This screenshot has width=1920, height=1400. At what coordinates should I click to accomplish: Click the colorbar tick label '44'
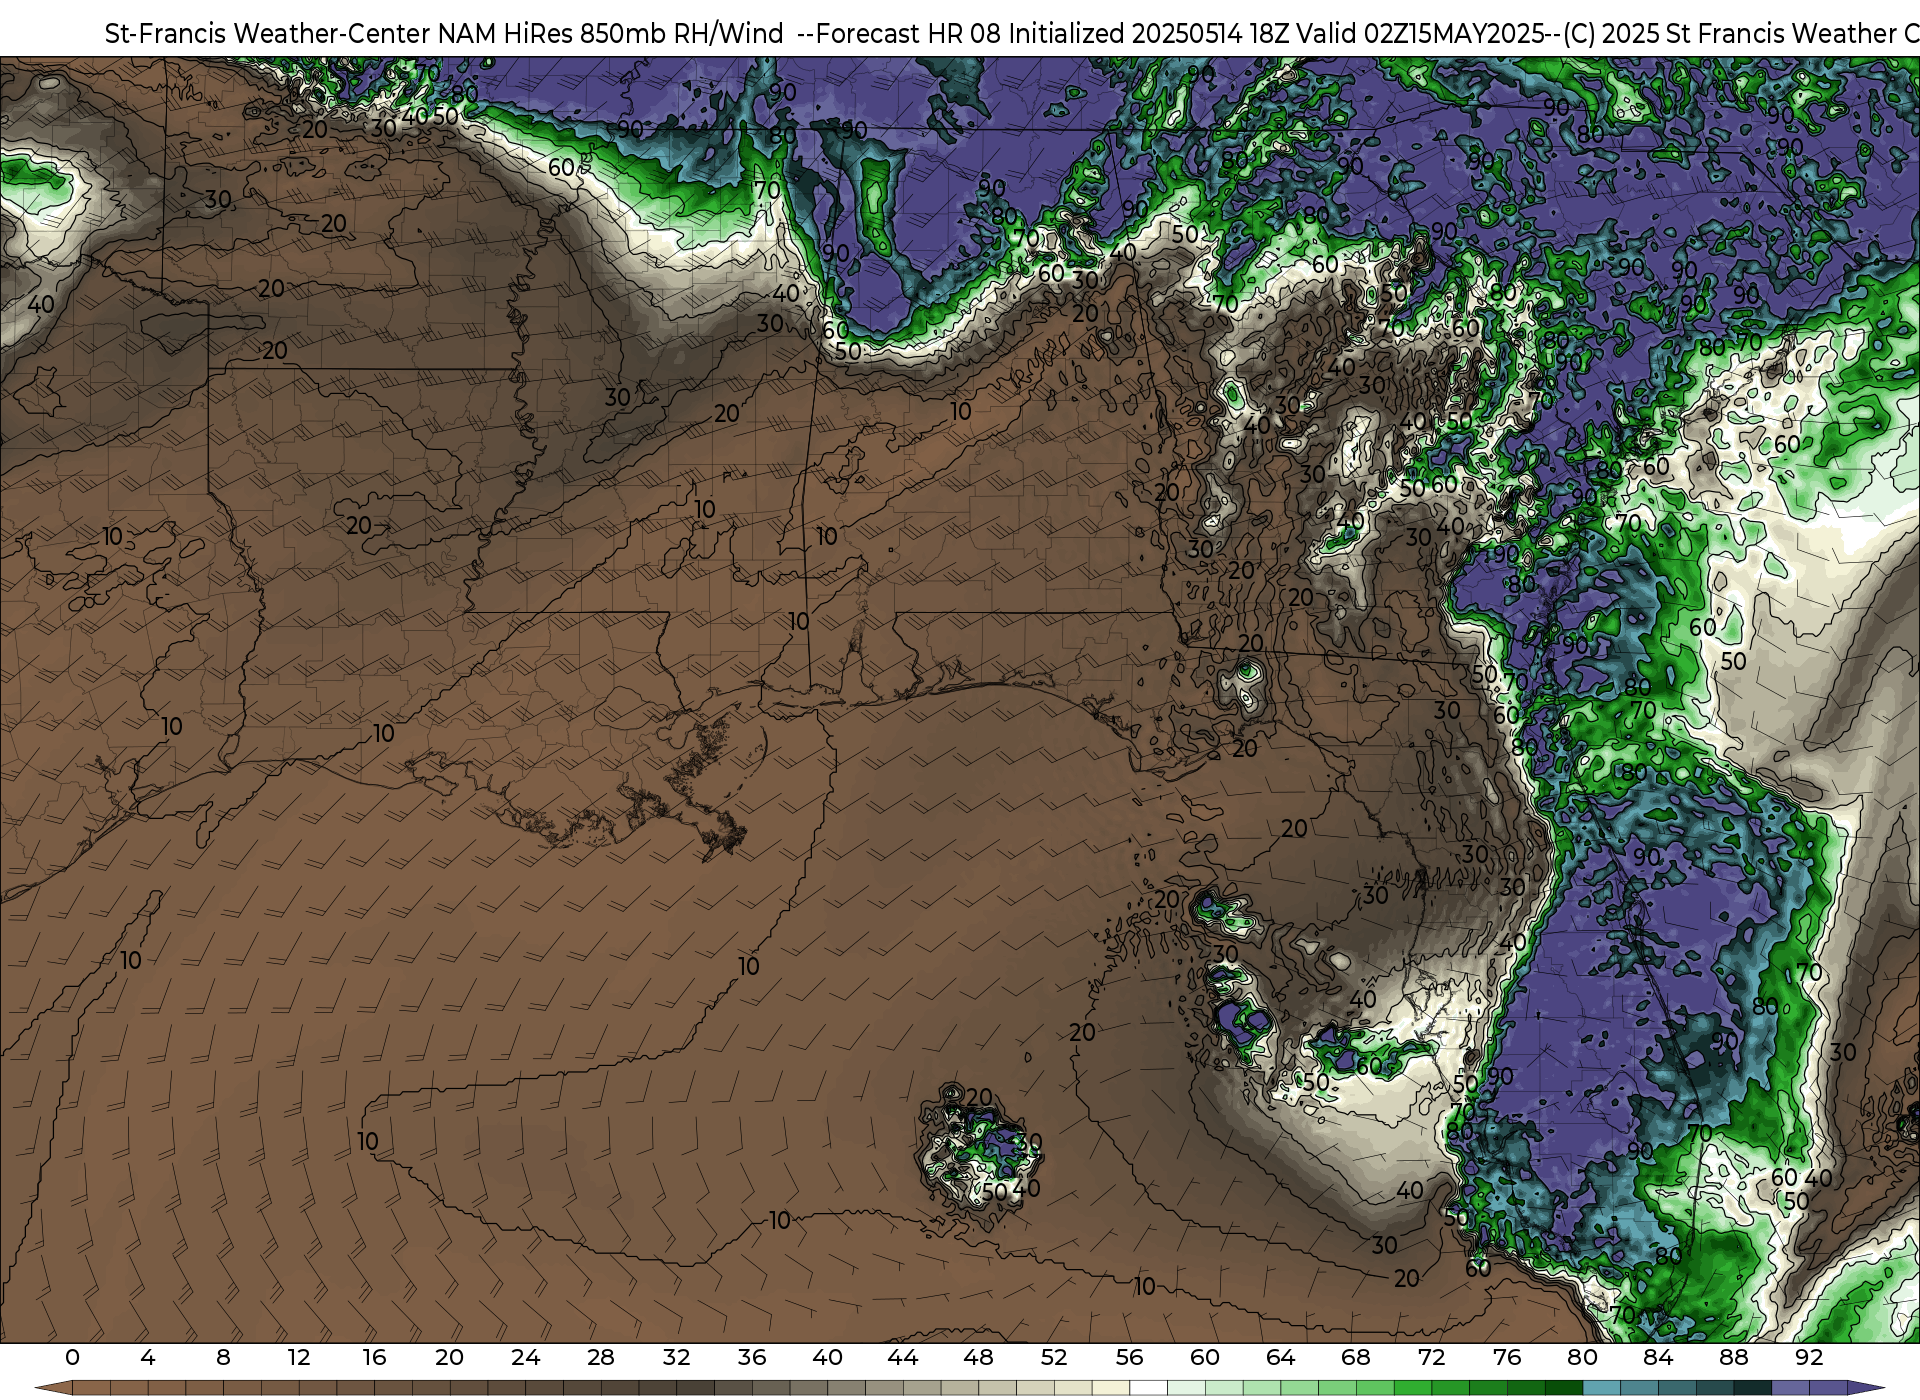903,1357
